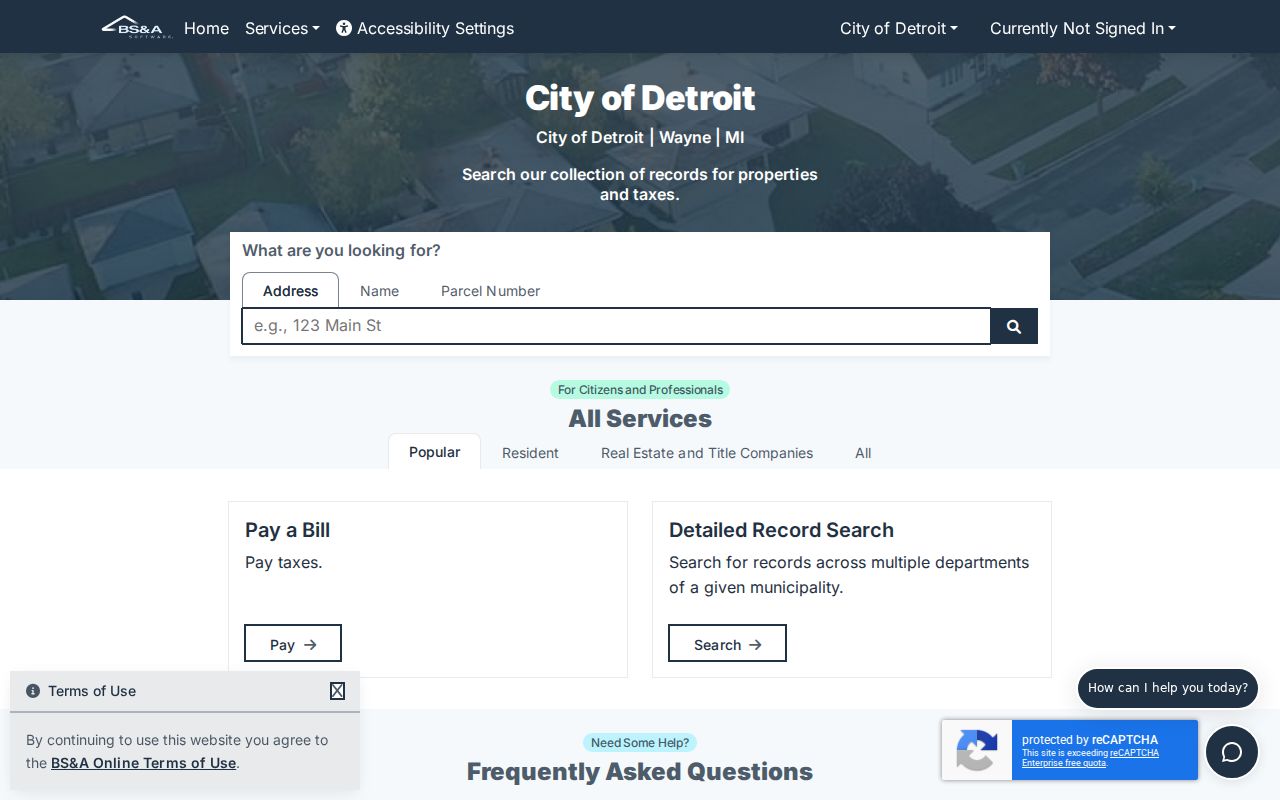Image resolution: width=1280 pixels, height=800 pixels.
Task: Click the 'City of Detroit | Wayne | MI' subtitle
Action: [x=640, y=138]
